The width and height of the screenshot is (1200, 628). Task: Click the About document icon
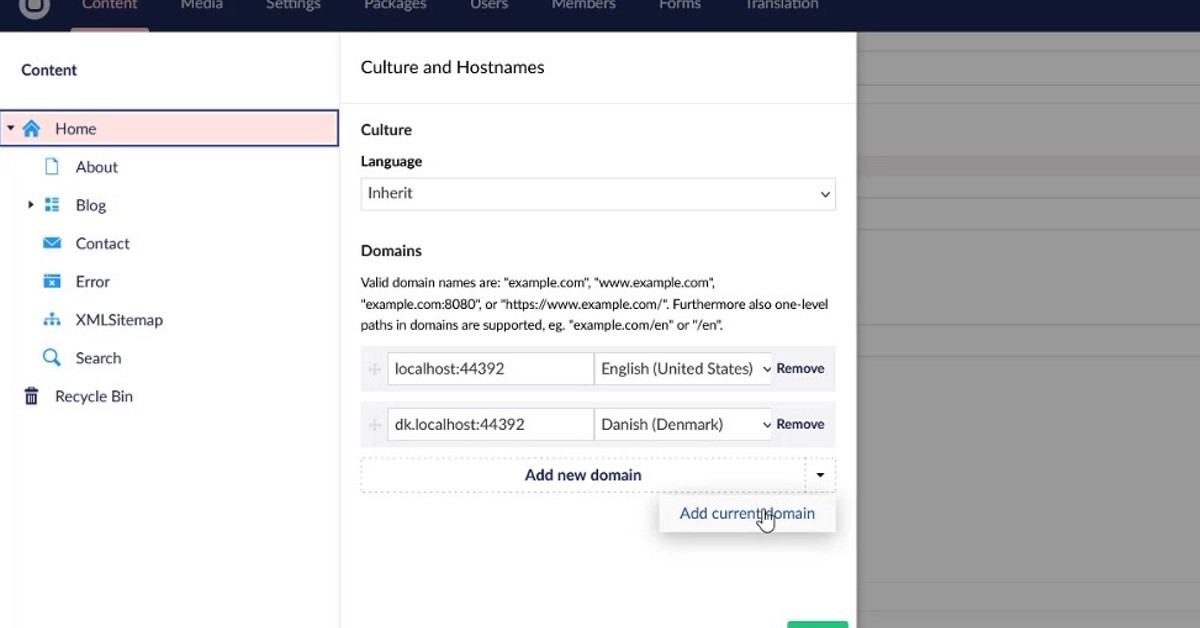coord(52,166)
